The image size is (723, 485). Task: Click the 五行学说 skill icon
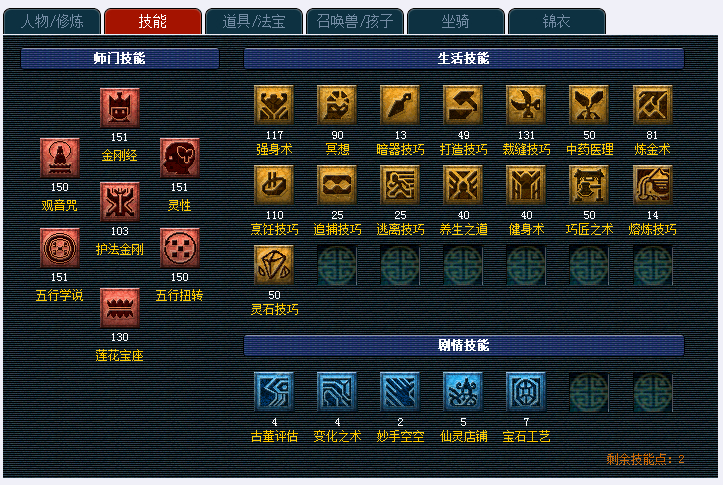click(x=59, y=248)
